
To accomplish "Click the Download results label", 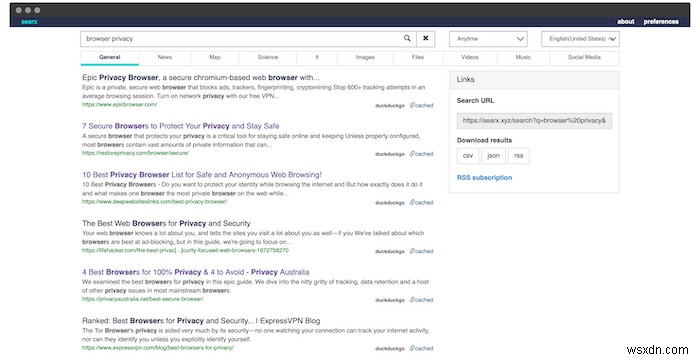I will point(484,140).
